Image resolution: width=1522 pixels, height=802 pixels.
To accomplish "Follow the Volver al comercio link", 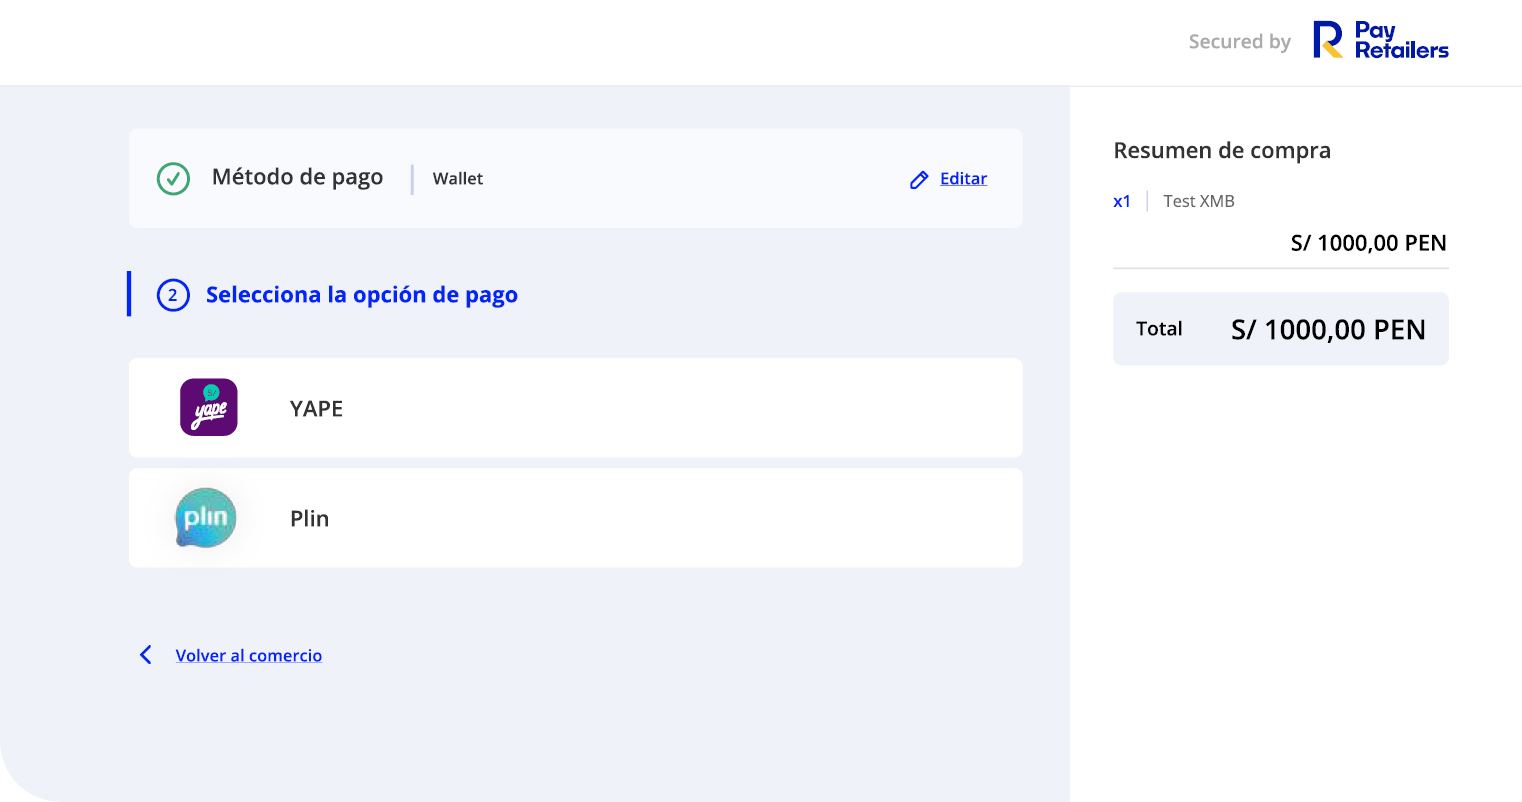I will coord(249,656).
